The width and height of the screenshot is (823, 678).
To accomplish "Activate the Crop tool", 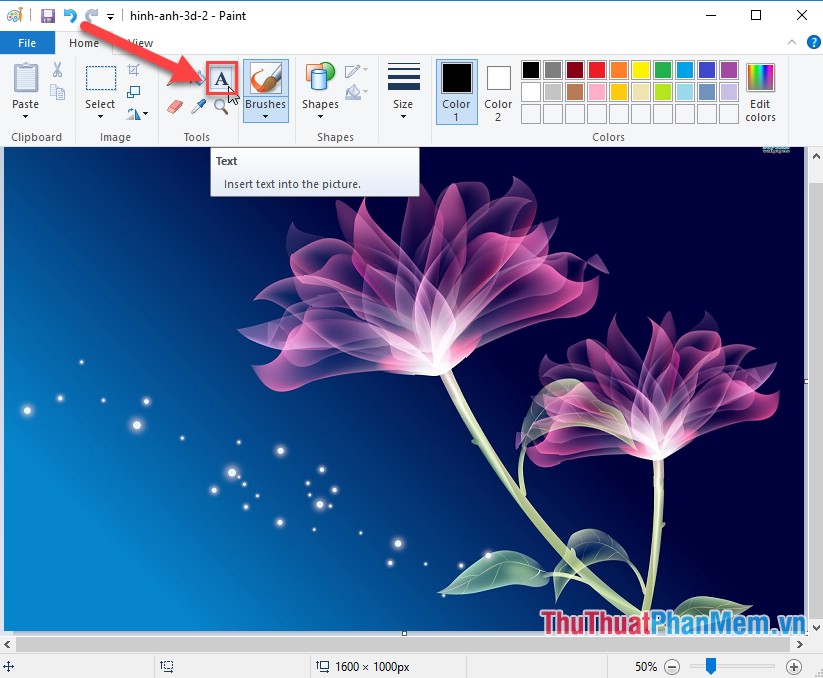I will coord(133,70).
